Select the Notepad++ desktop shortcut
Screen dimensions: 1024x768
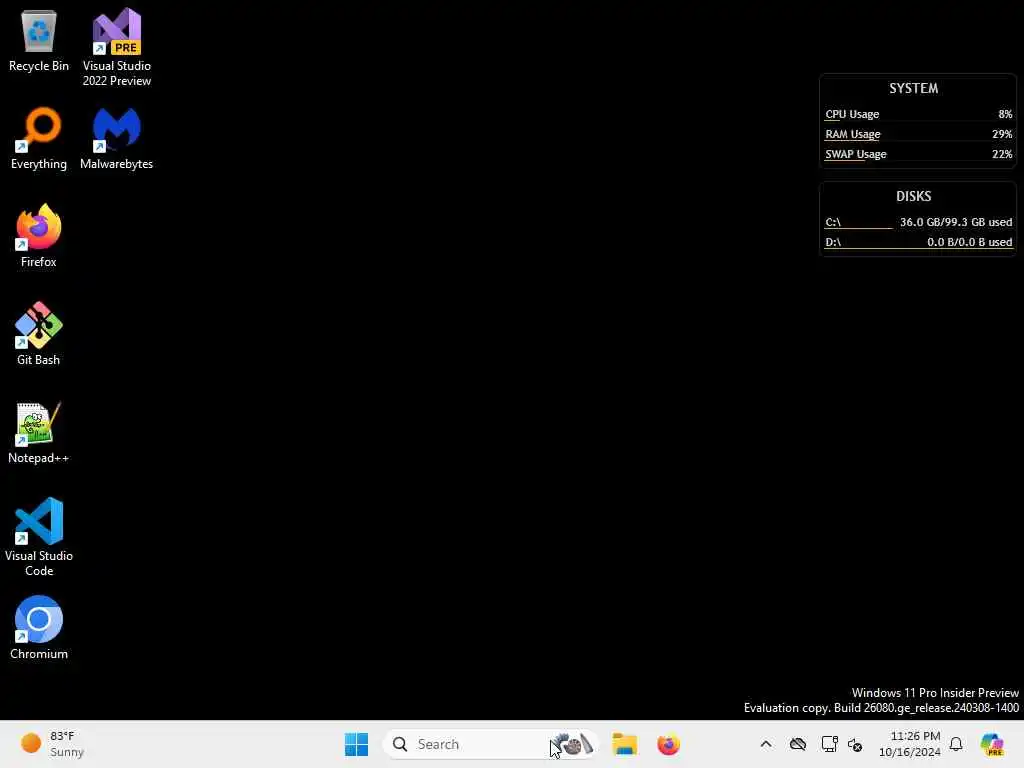pos(39,432)
